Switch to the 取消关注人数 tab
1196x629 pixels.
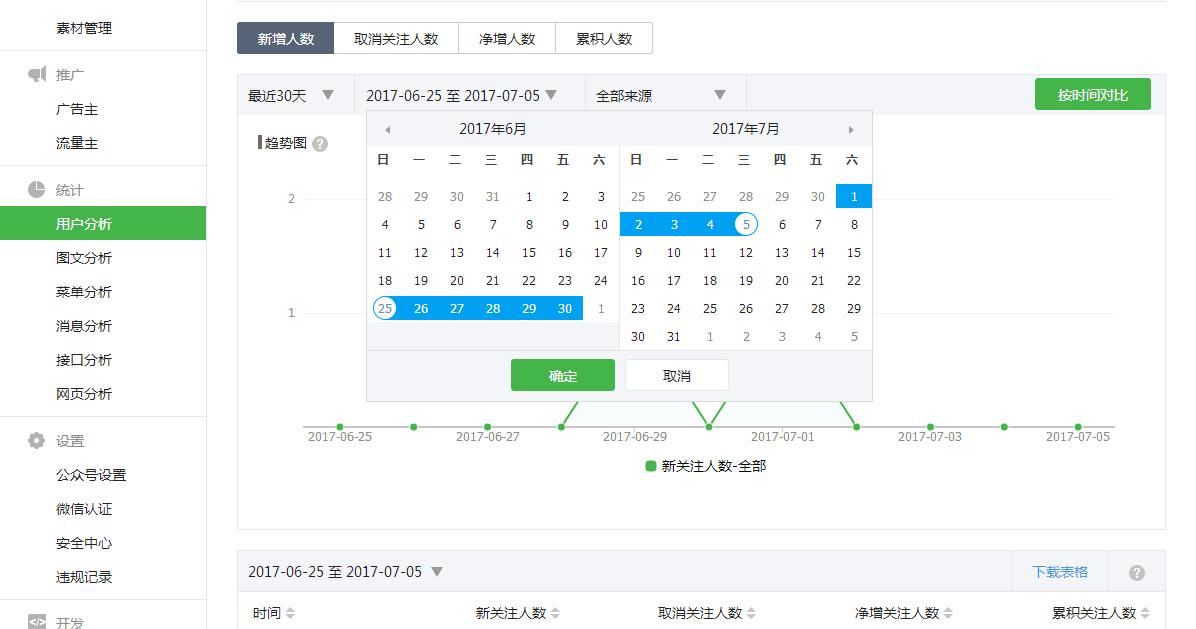tap(396, 38)
